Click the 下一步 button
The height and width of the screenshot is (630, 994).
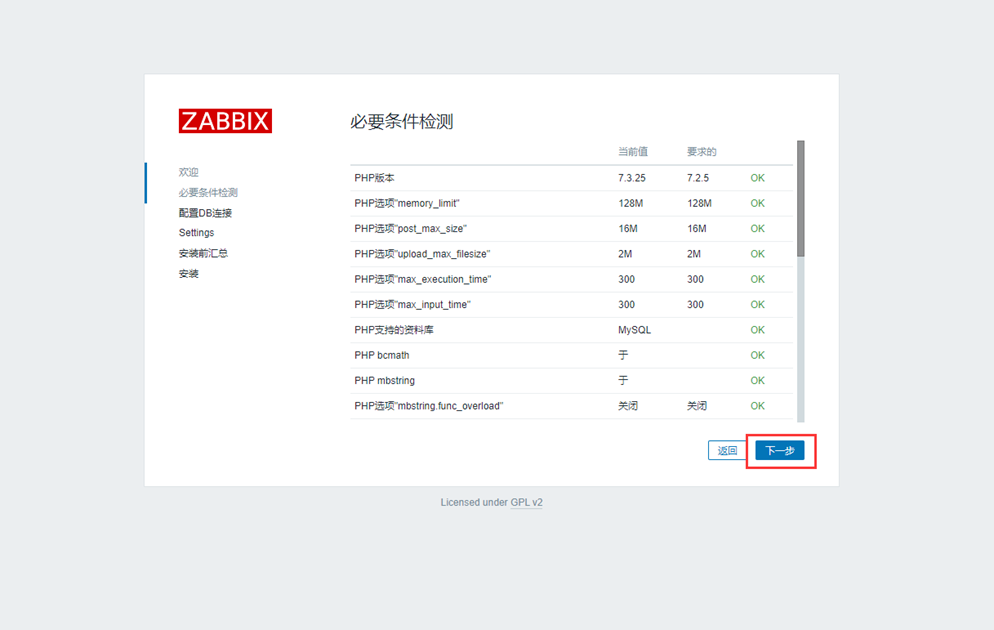click(780, 451)
